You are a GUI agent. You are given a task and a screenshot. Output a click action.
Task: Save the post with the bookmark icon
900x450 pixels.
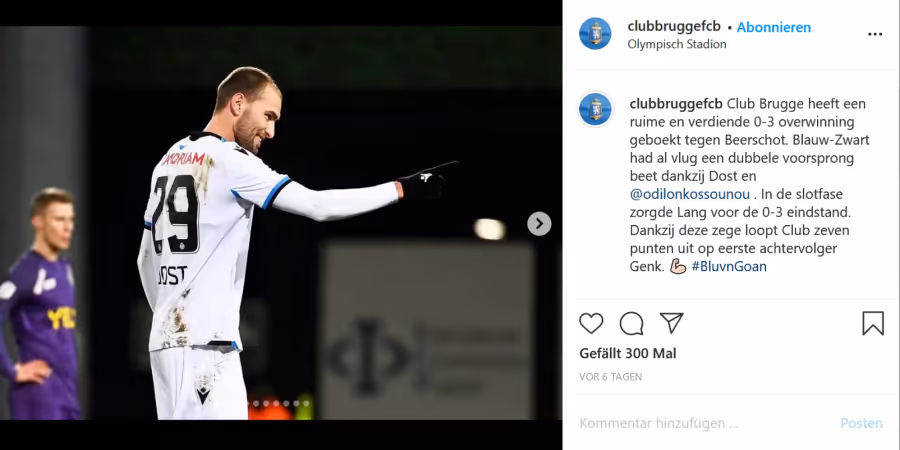[872, 324]
